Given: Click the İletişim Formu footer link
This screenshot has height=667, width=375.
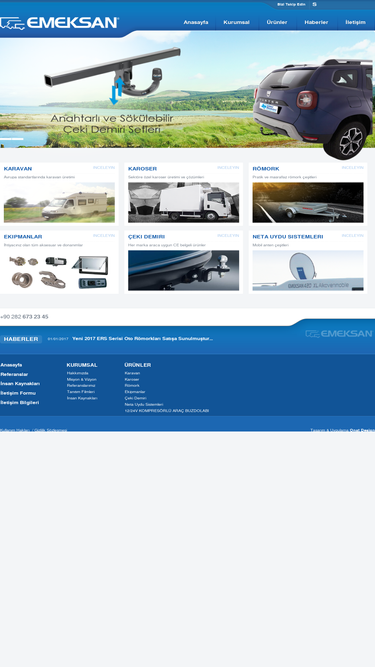Looking at the screenshot, I should coord(18,393).
